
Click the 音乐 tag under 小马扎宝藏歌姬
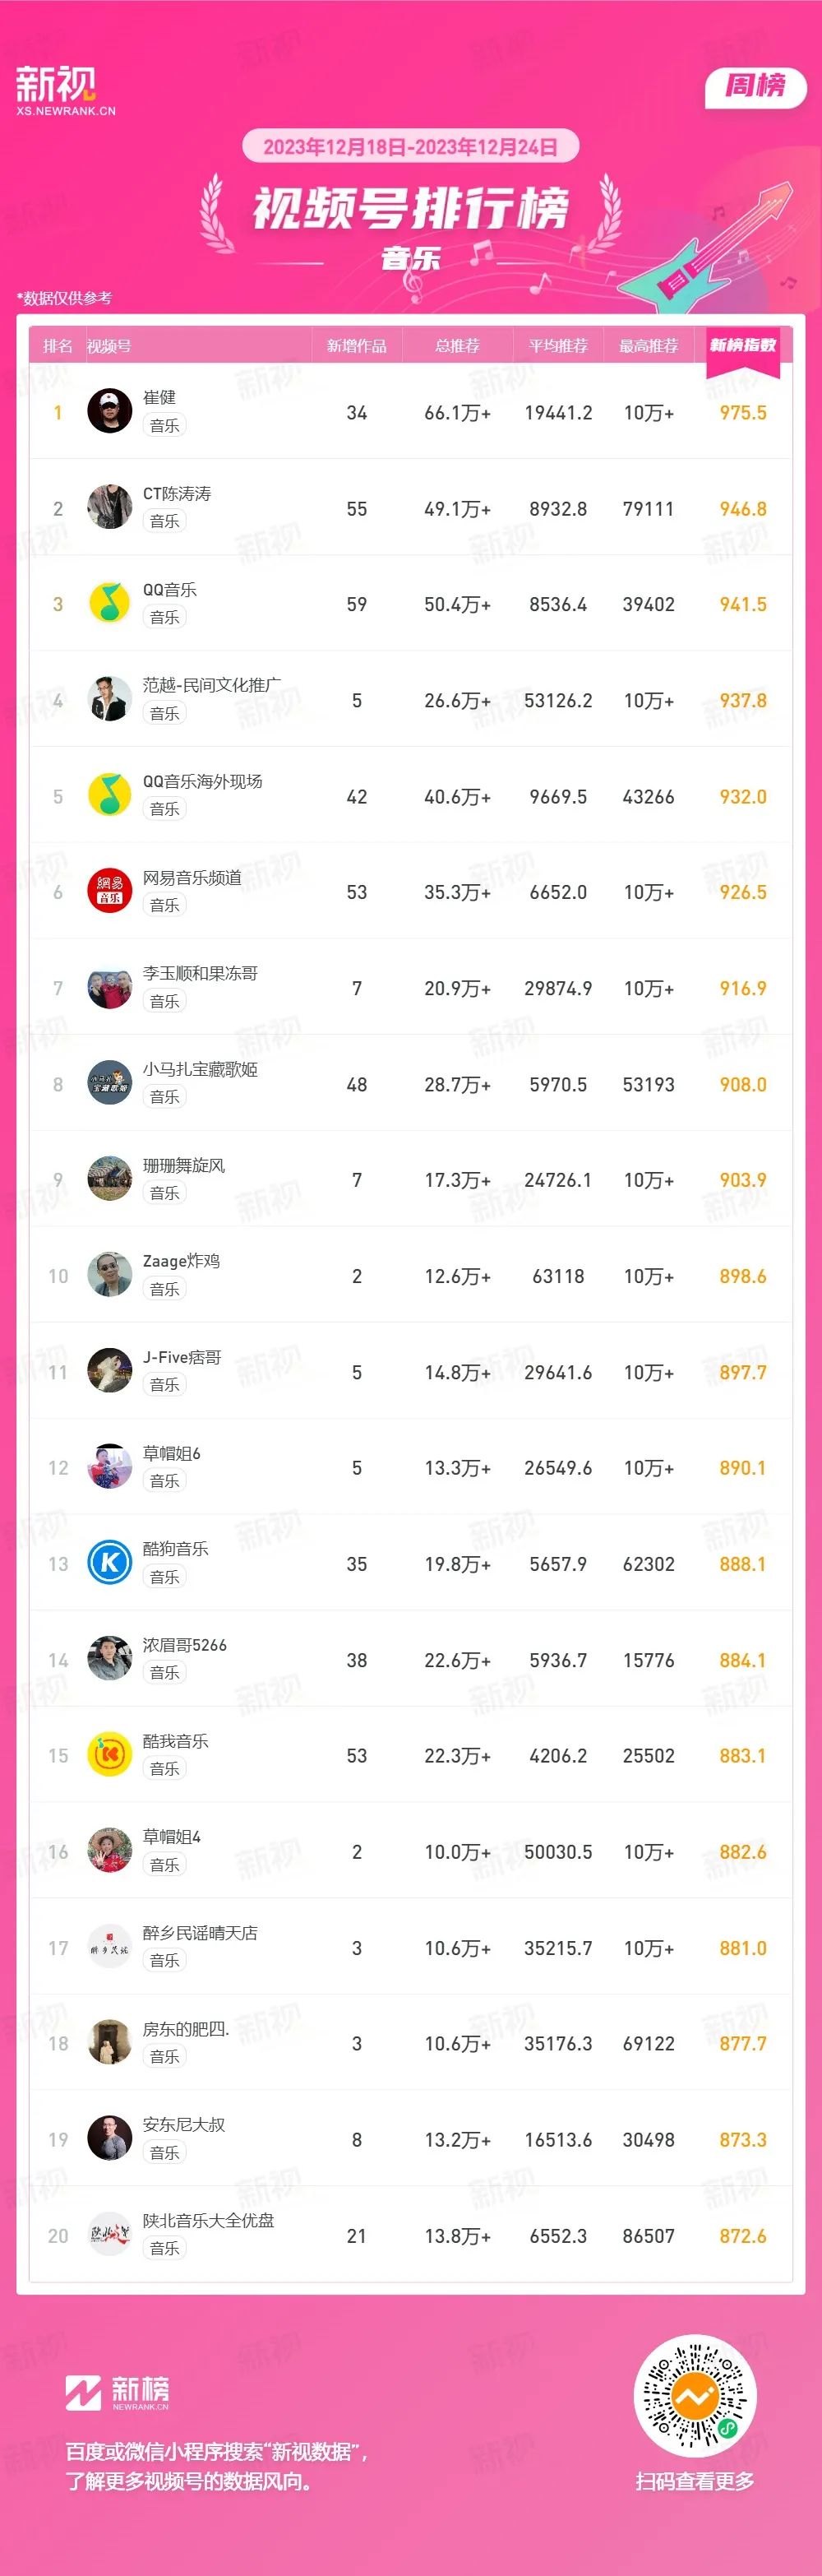click(x=164, y=1097)
